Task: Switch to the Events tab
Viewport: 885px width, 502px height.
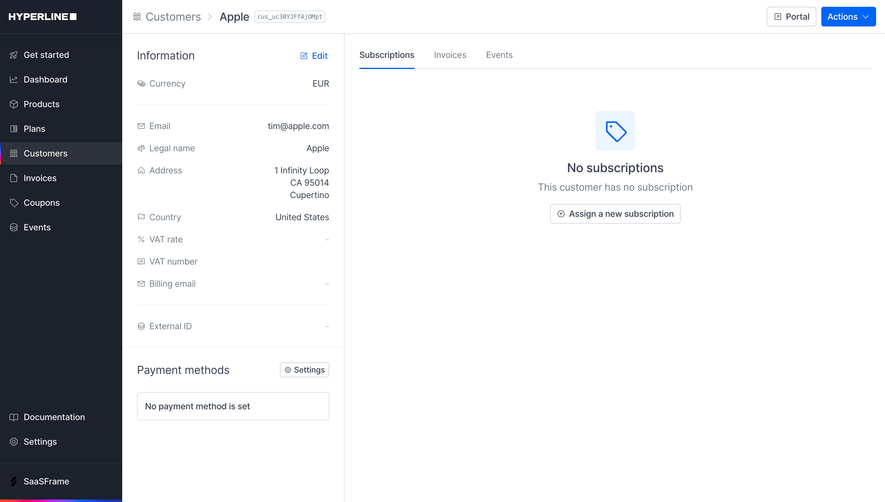Action: pos(499,55)
